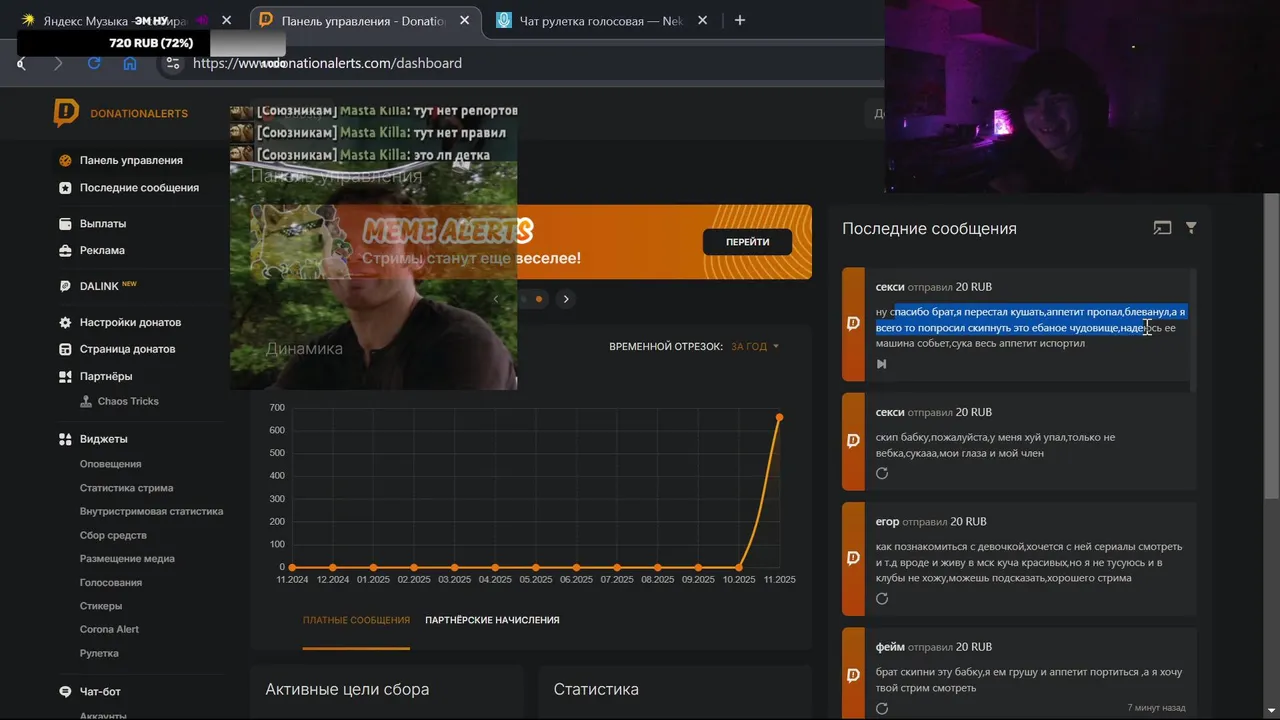The height and width of the screenshot is (720, 1280).
Task: Show next banner slide
Action: pos(566,299)
